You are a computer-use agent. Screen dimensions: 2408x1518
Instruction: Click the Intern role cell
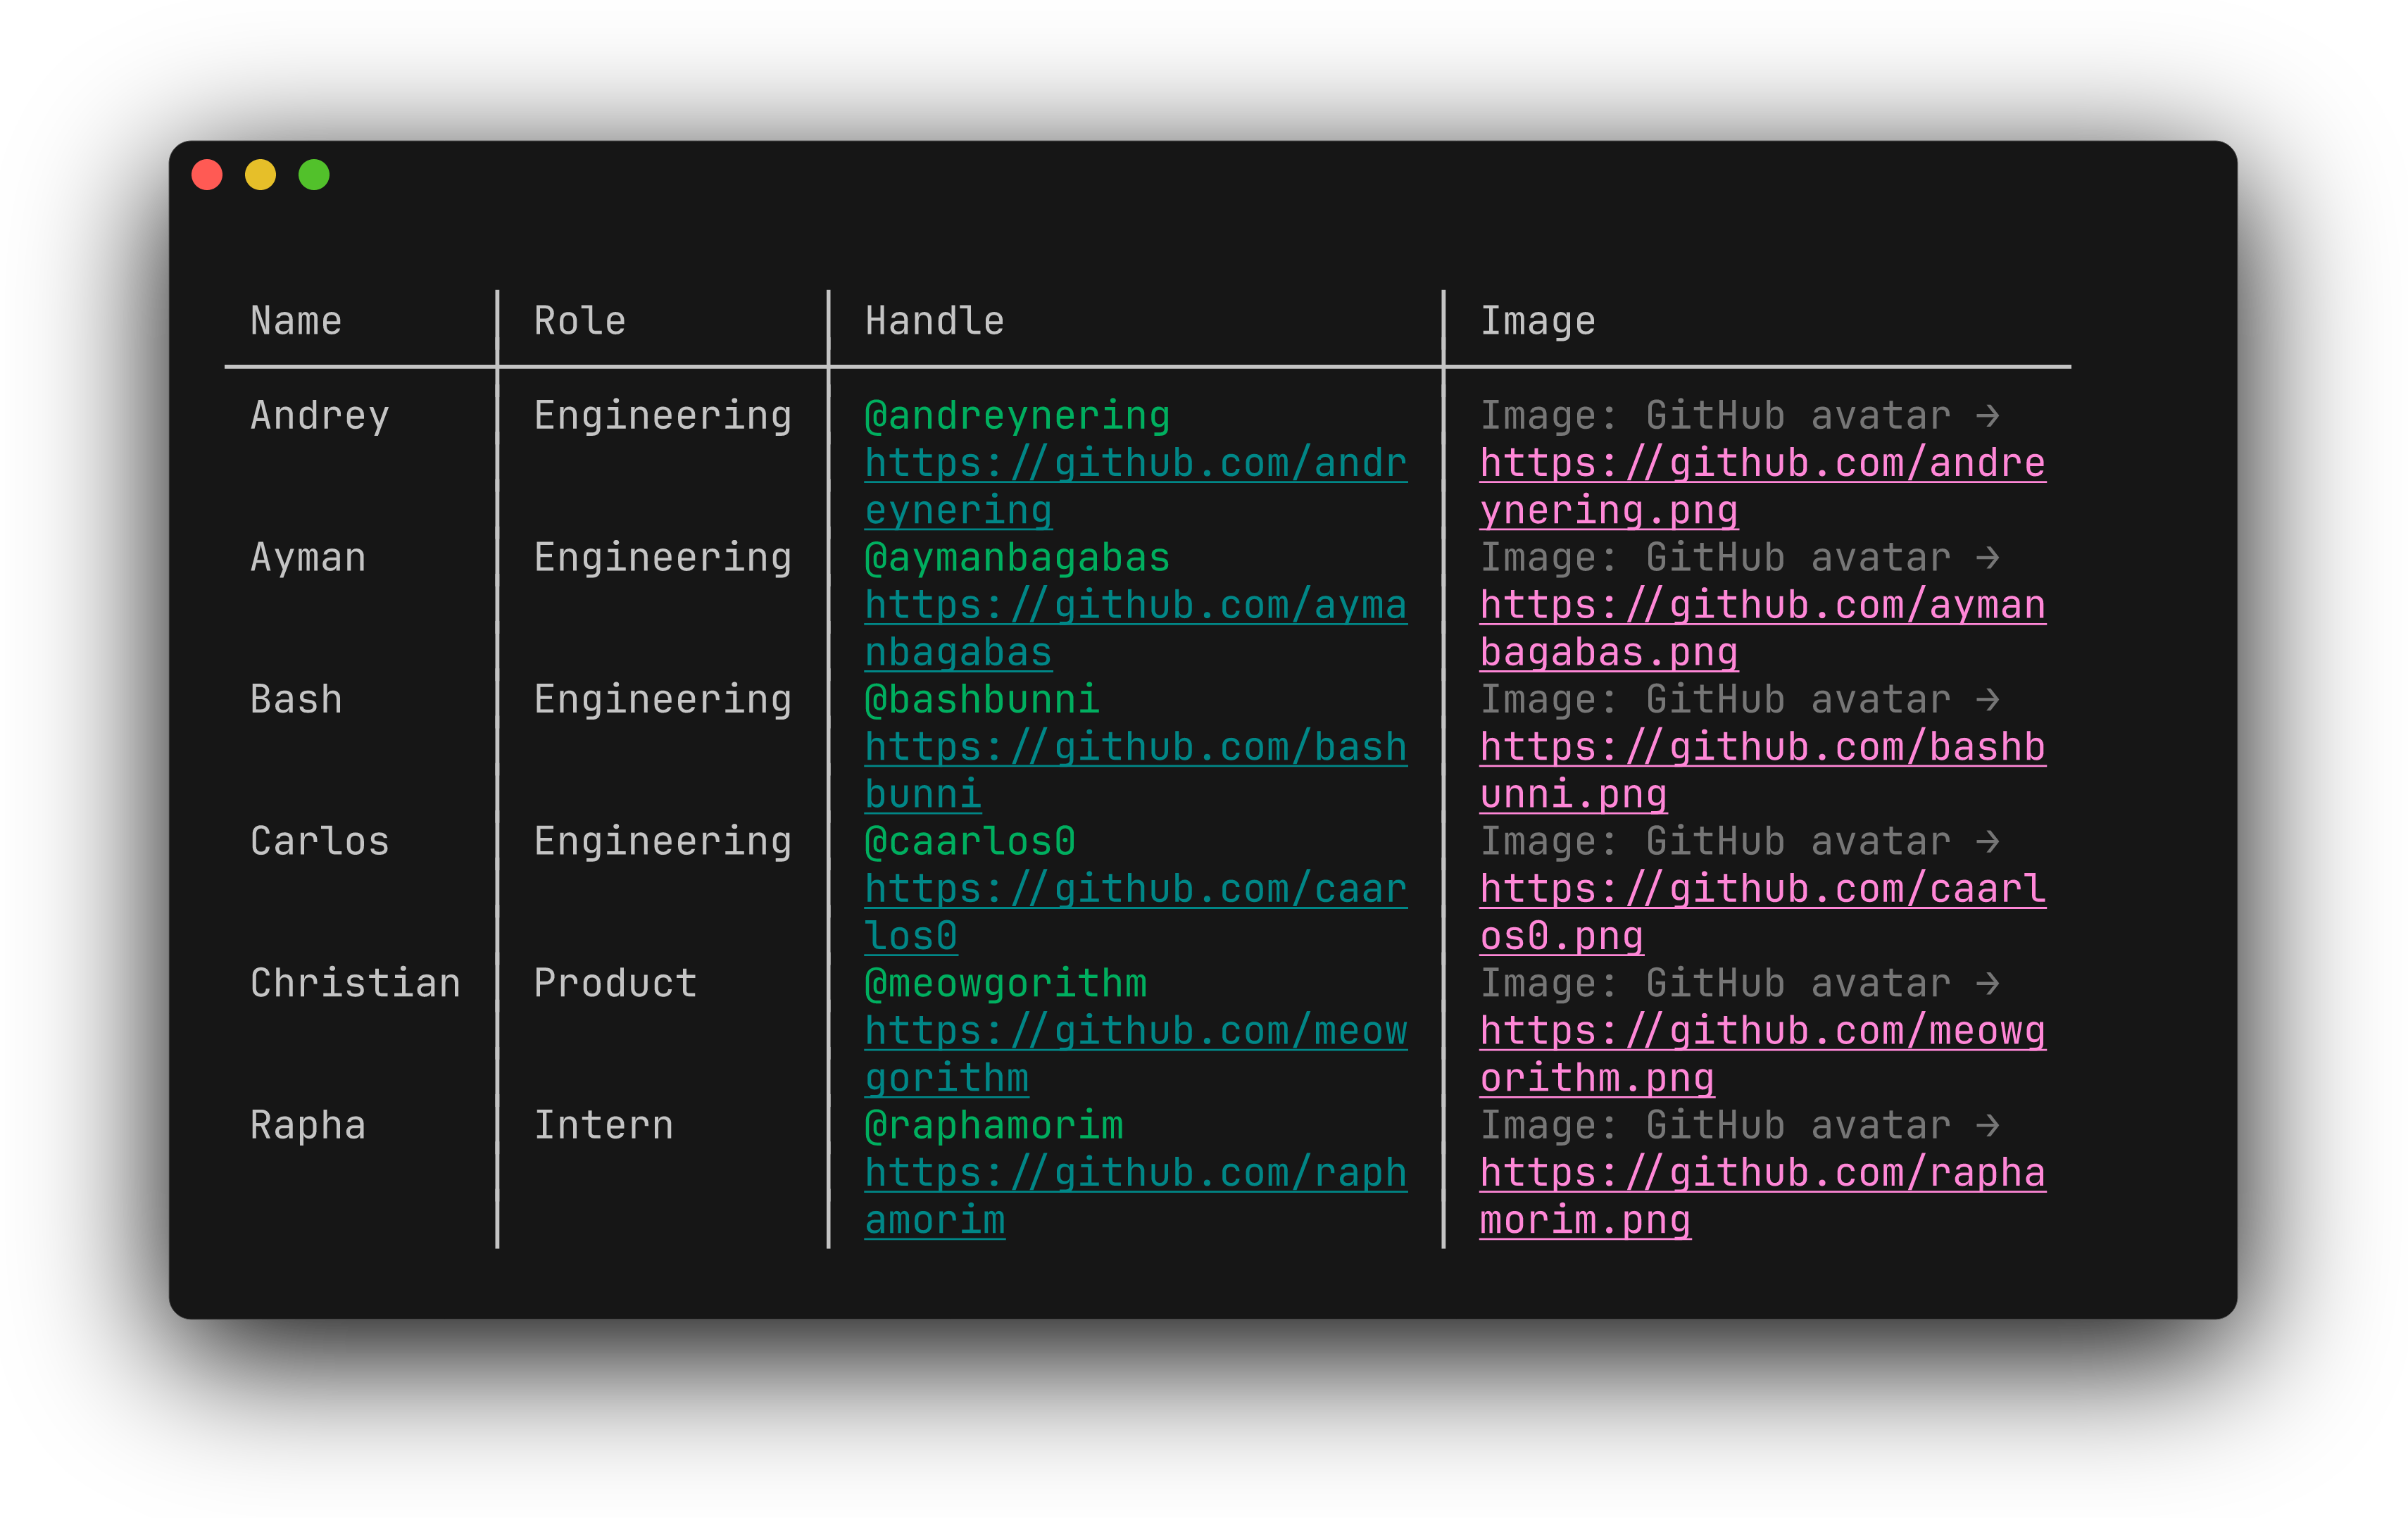[x=604, y=1125]
